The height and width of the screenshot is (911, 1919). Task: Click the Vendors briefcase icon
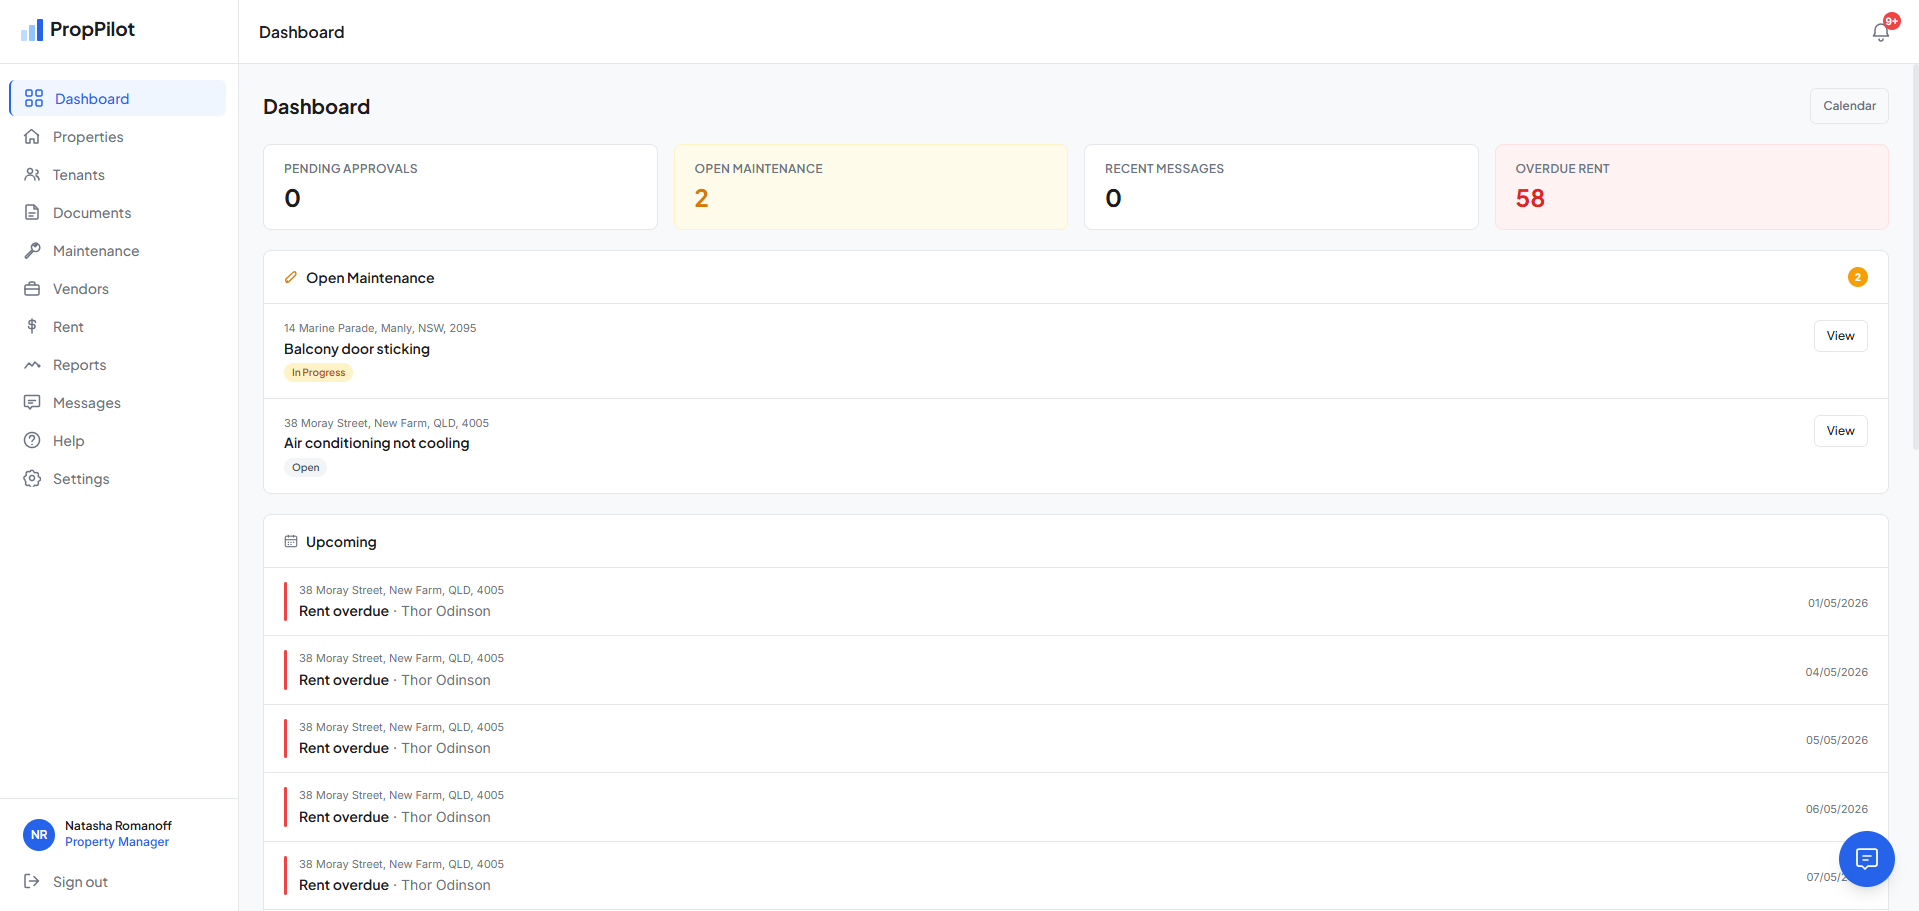pyautogui.click(x=32, y=288)
